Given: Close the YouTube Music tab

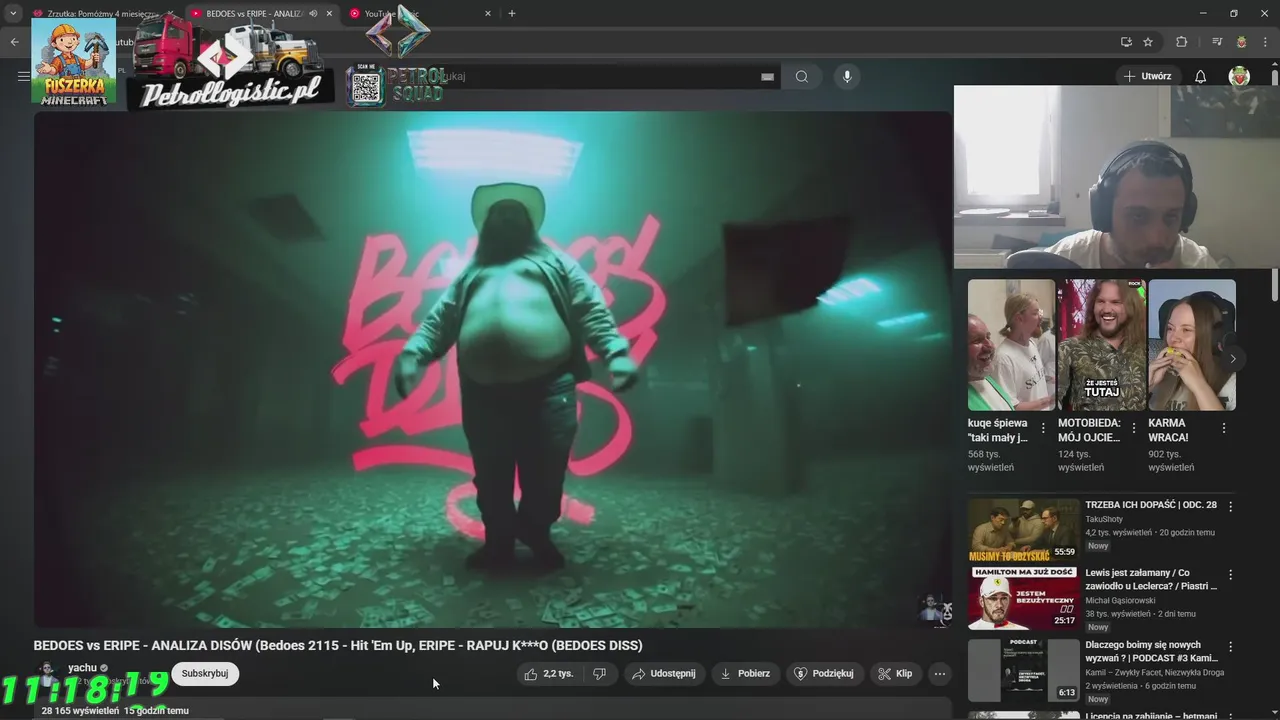Looking at the screenshot, I should coord(488,14).
